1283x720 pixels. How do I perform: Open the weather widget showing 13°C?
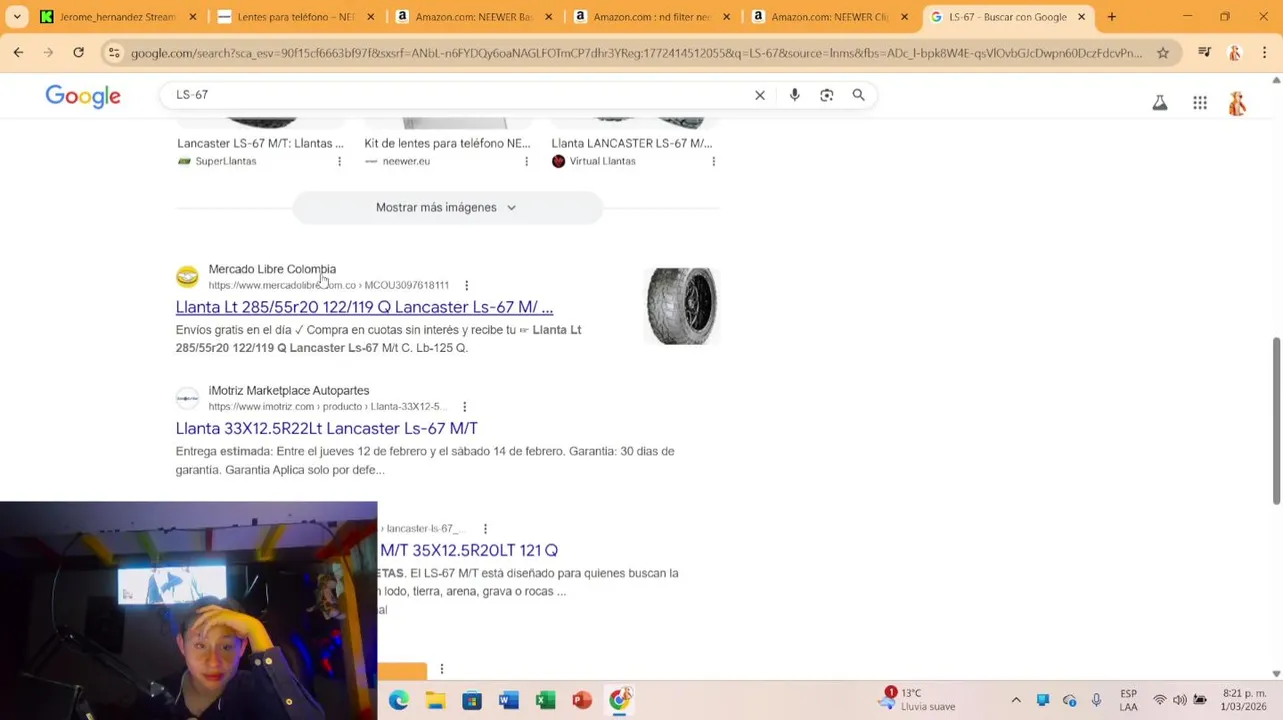pos(918,700)
